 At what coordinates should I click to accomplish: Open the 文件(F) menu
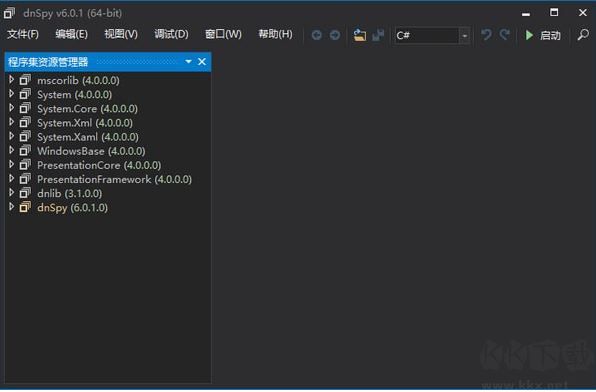23,34
